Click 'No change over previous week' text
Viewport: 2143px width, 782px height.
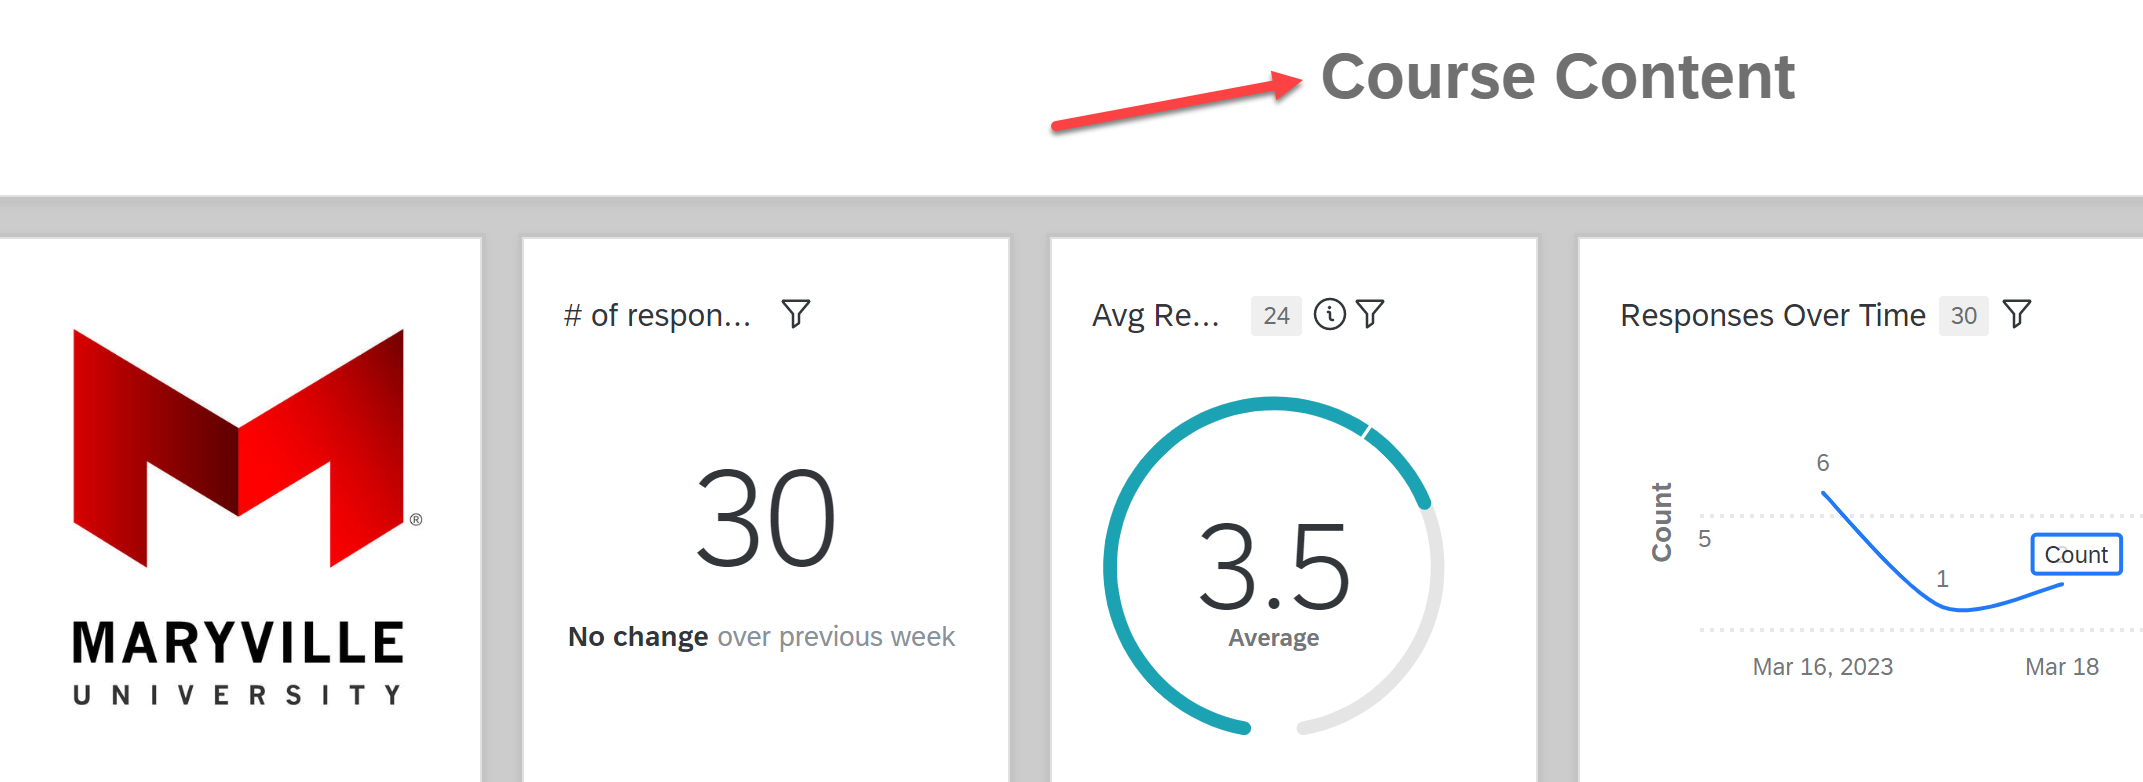761,637
